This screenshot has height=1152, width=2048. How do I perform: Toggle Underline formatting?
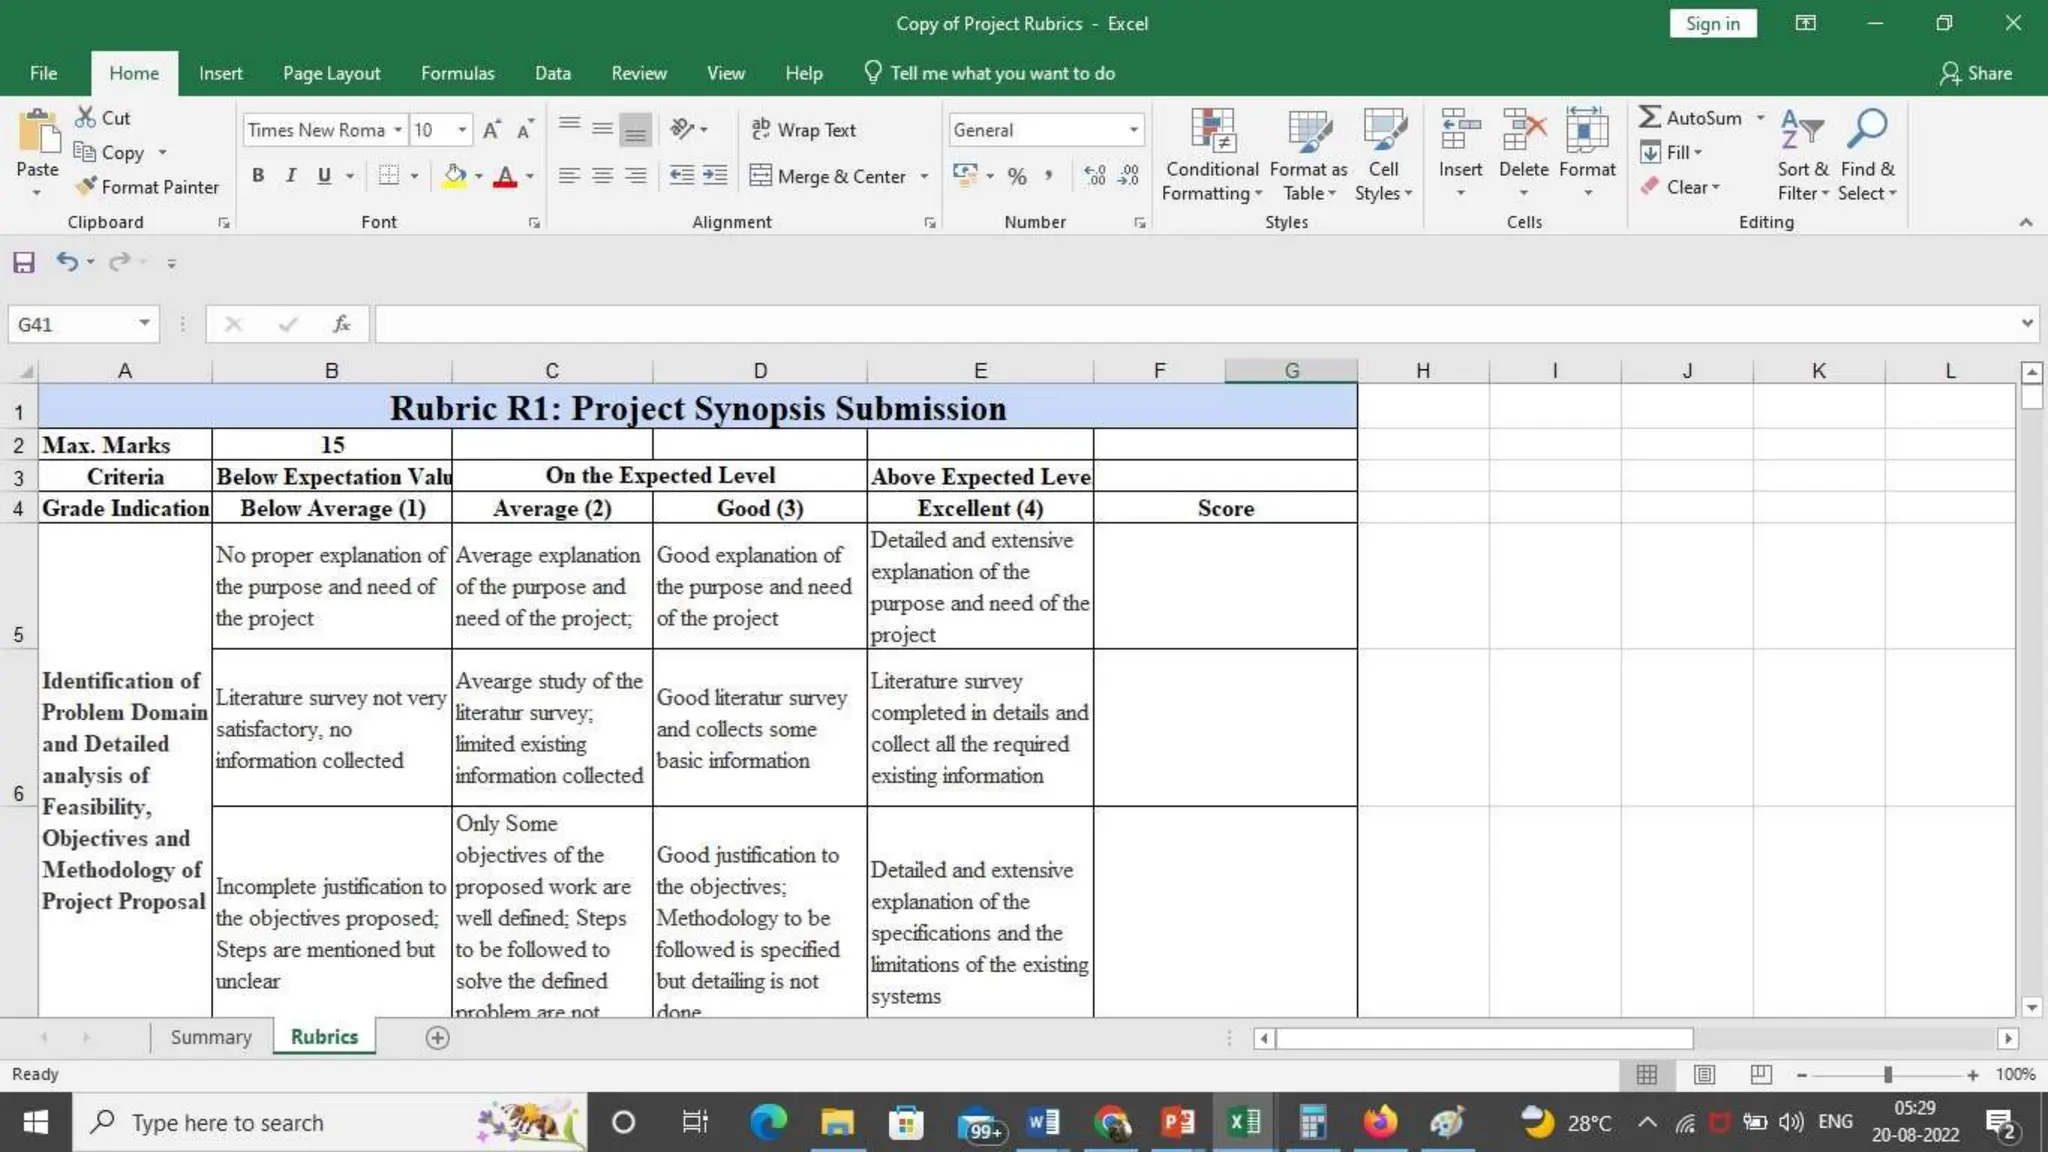(x=324, y=176)
